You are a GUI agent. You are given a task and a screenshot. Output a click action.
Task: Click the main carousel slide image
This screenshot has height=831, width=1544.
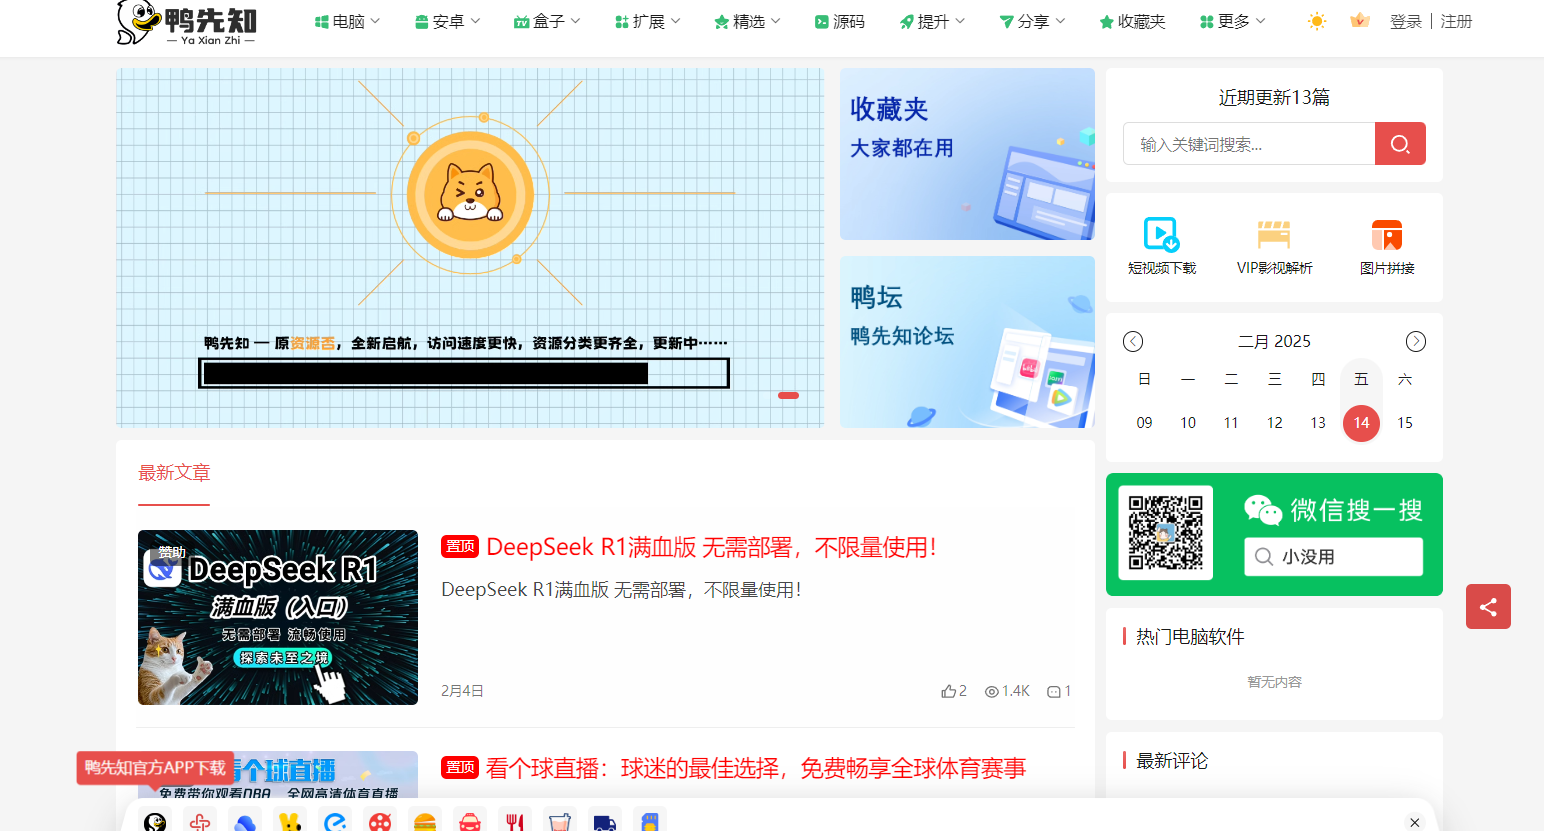470,248
